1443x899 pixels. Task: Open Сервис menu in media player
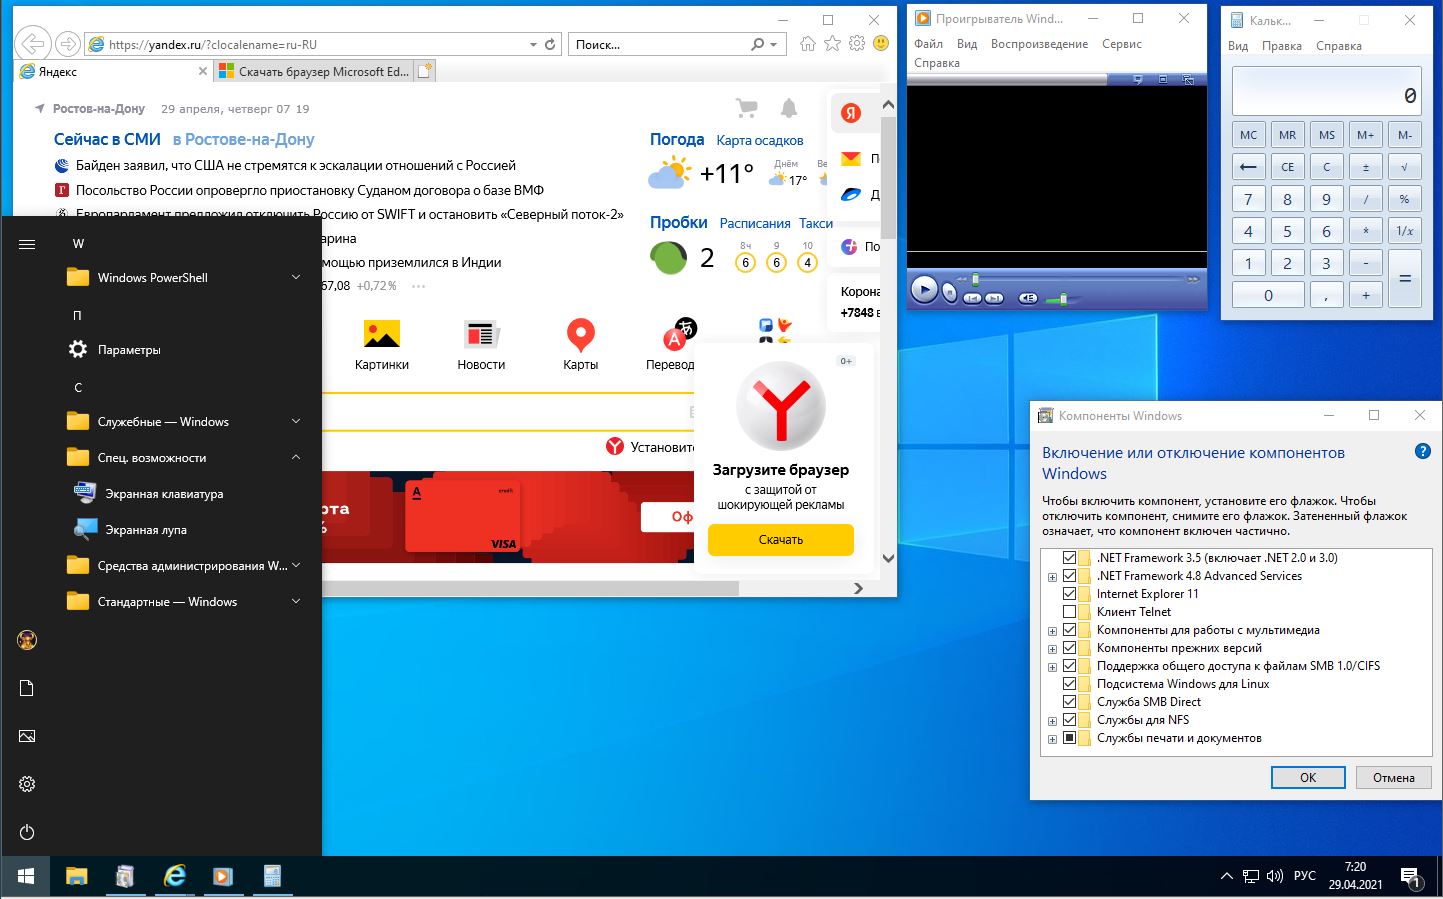click(x=1121, y=44)
